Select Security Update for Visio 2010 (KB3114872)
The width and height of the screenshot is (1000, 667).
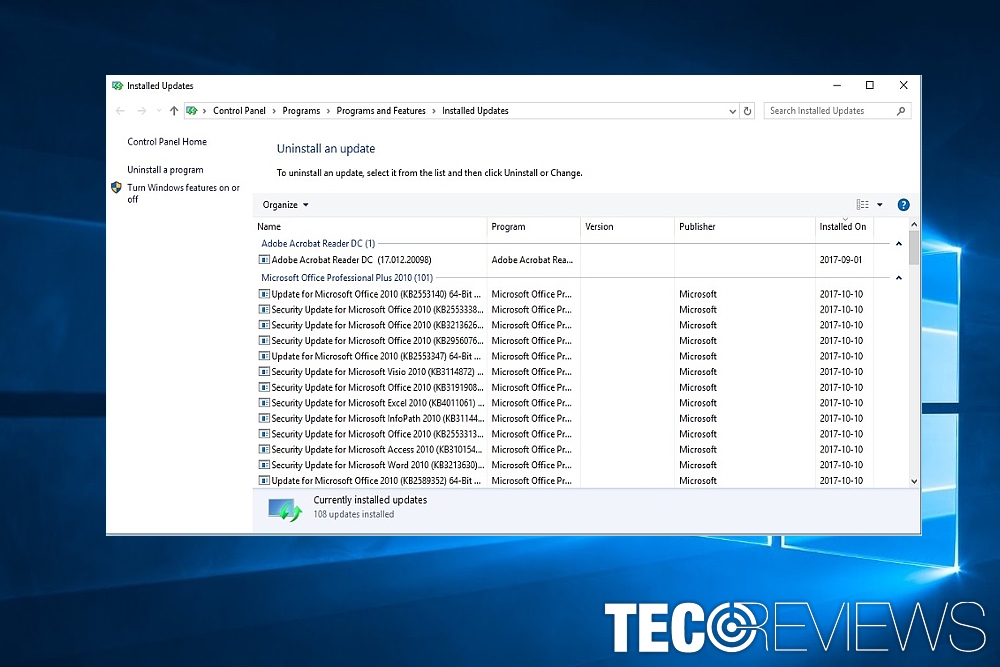tap(378, 372)
